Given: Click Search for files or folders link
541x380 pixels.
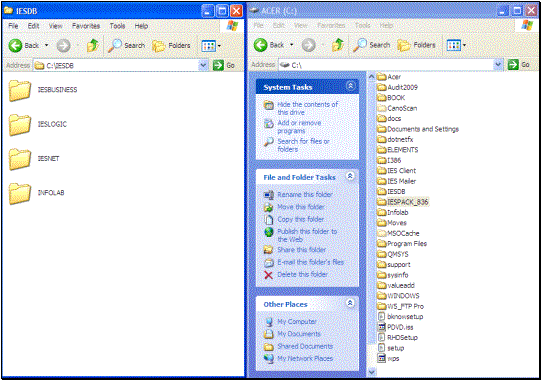Looking at the screenshot, I should [303, 145].
